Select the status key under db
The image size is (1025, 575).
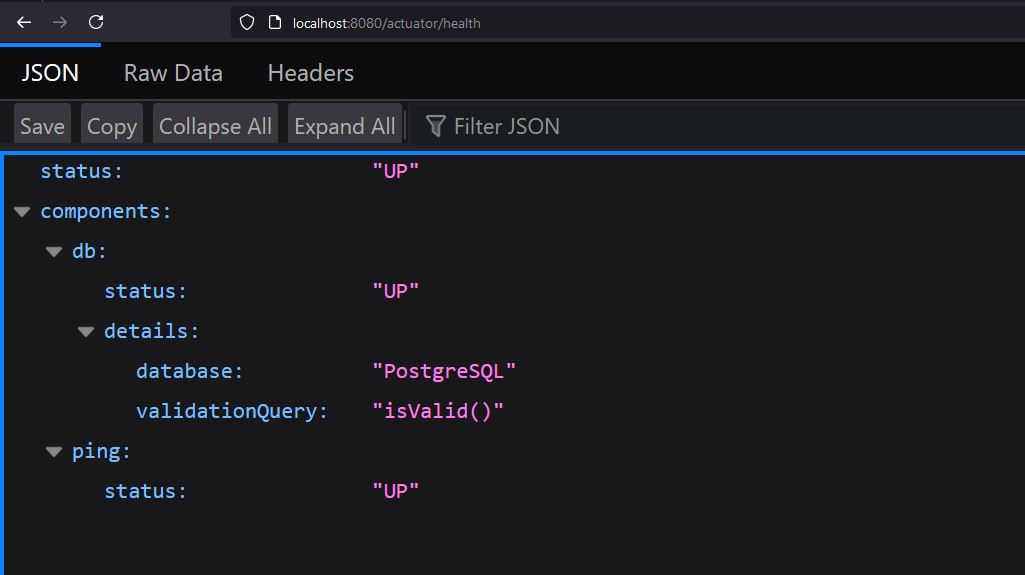(146, 291)
